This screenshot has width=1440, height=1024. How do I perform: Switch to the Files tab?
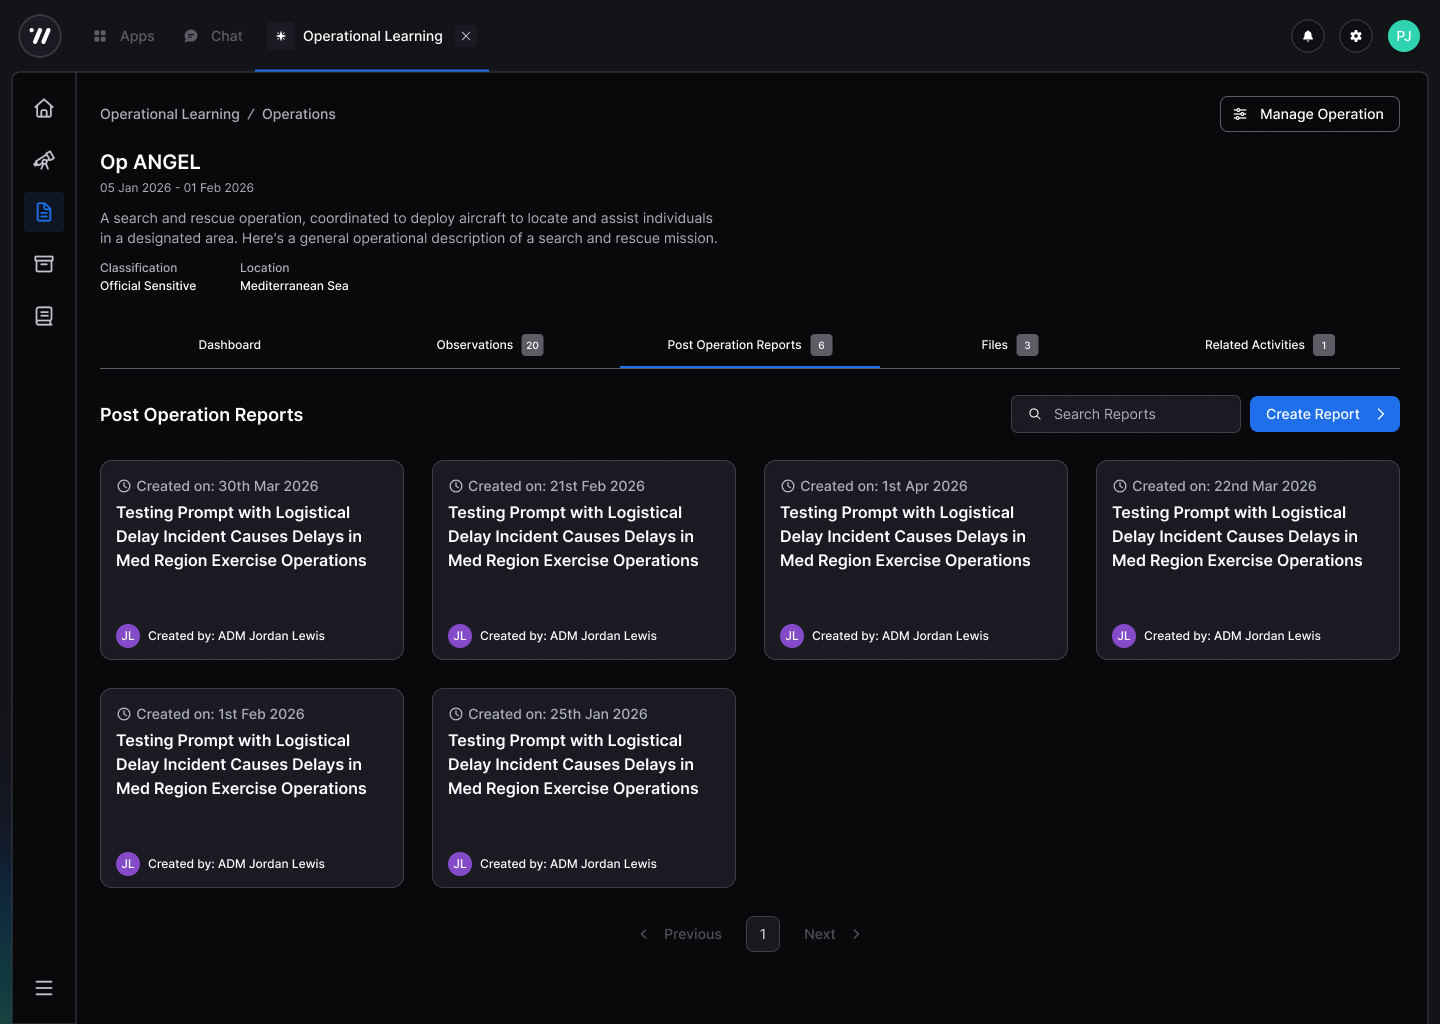[x=1010, y=345]
